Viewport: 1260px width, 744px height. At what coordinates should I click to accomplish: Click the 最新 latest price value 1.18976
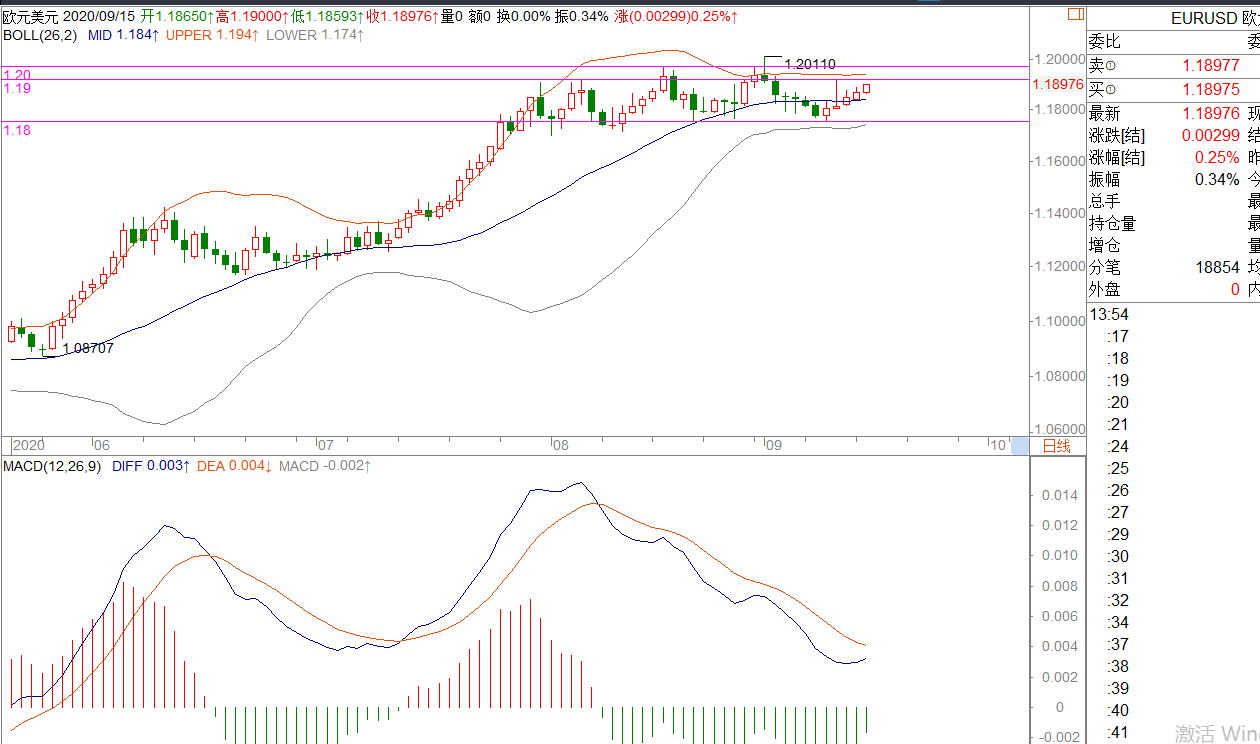pyautogui.click(x=1211, y=114)
